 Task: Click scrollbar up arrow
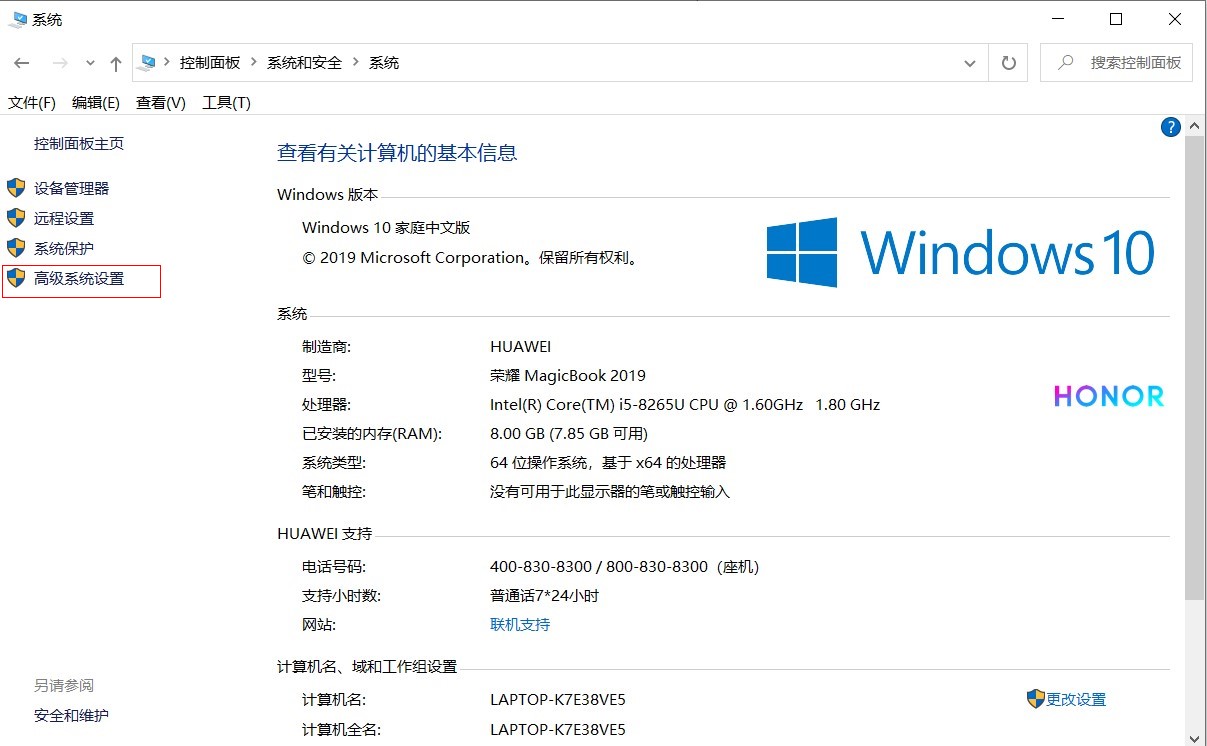click(1195, 125)
